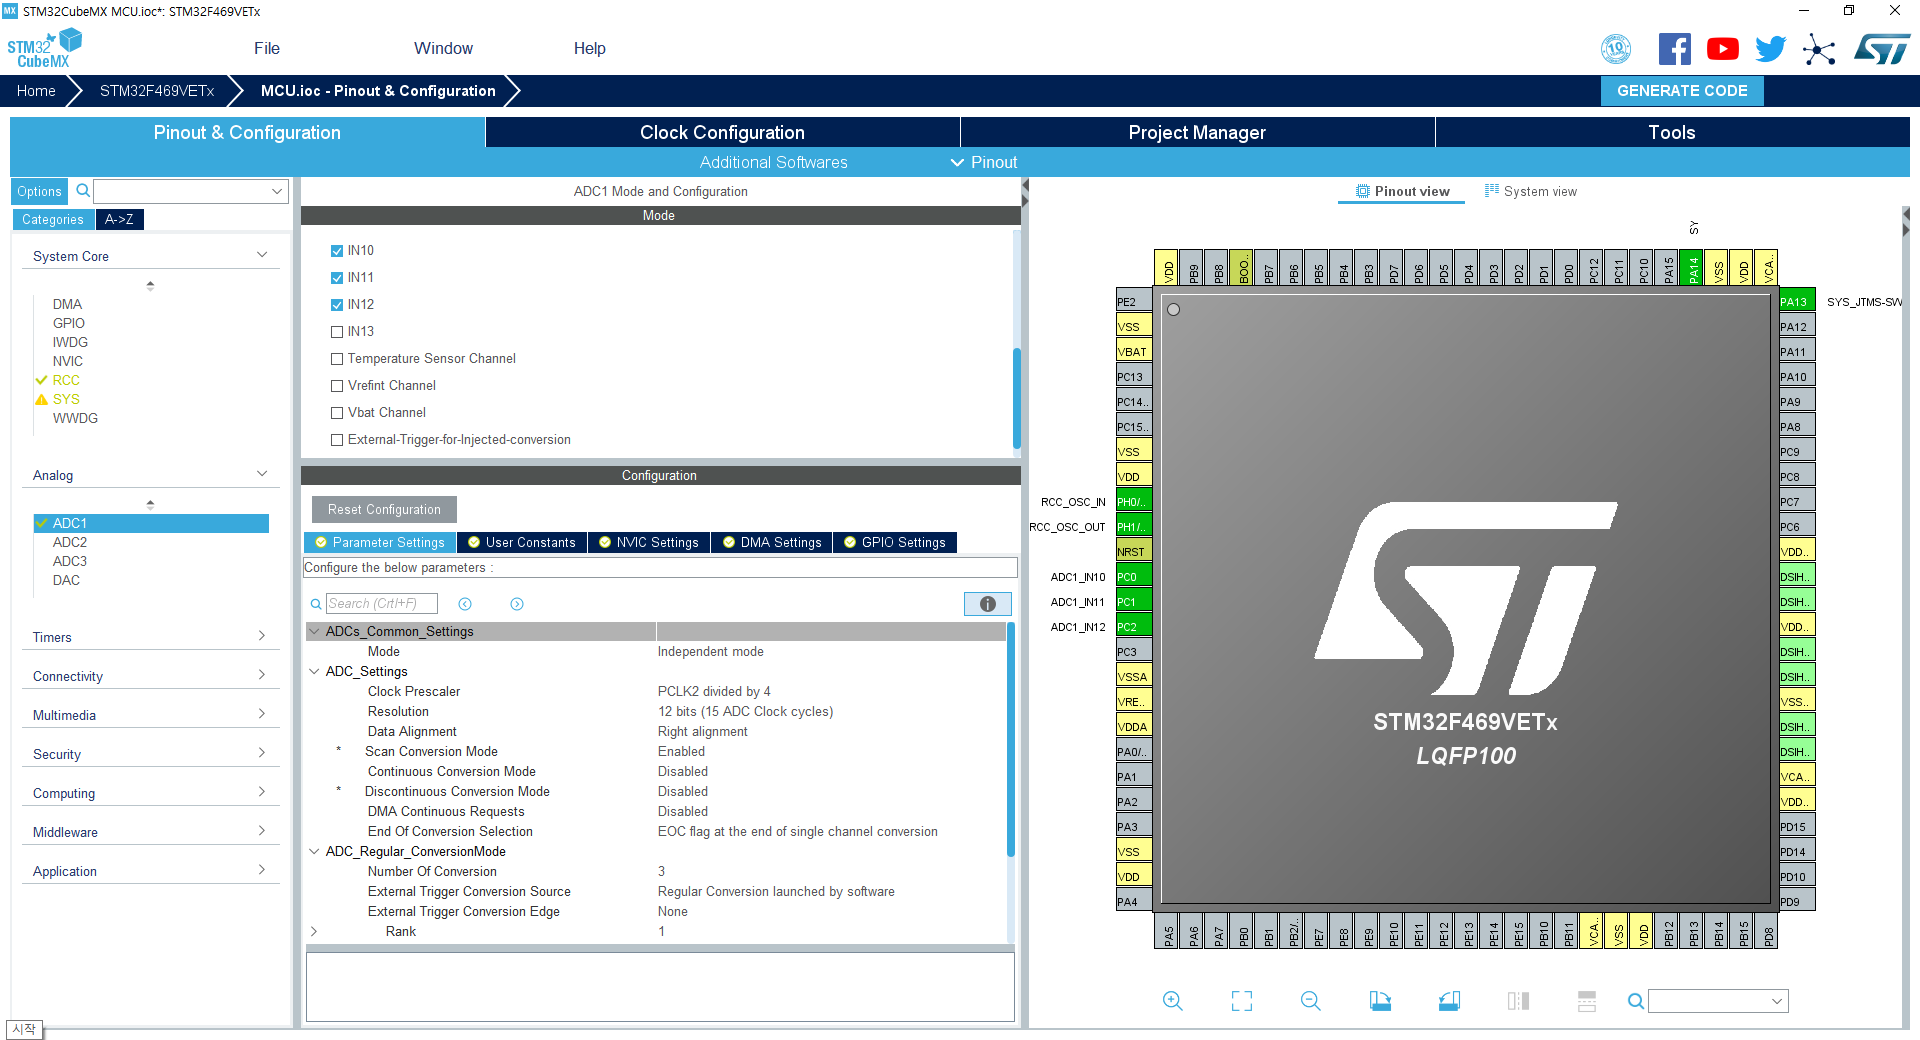Select the PC1 pin assigned to ADC1_IN11

pos(1134,601)
